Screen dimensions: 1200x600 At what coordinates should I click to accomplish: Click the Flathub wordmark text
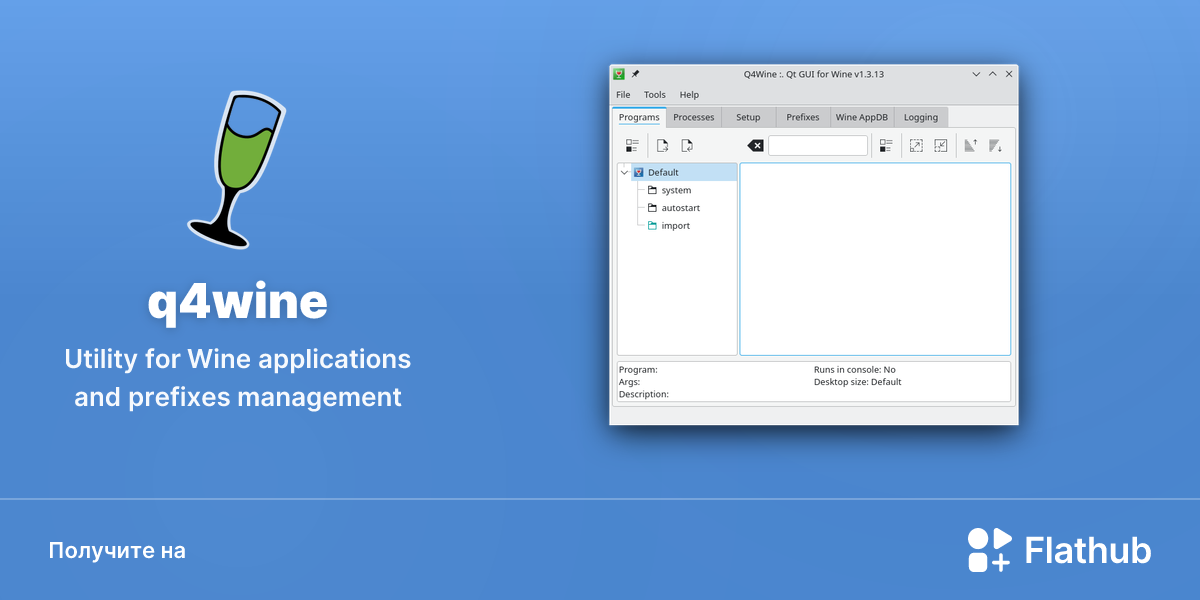1088,551
